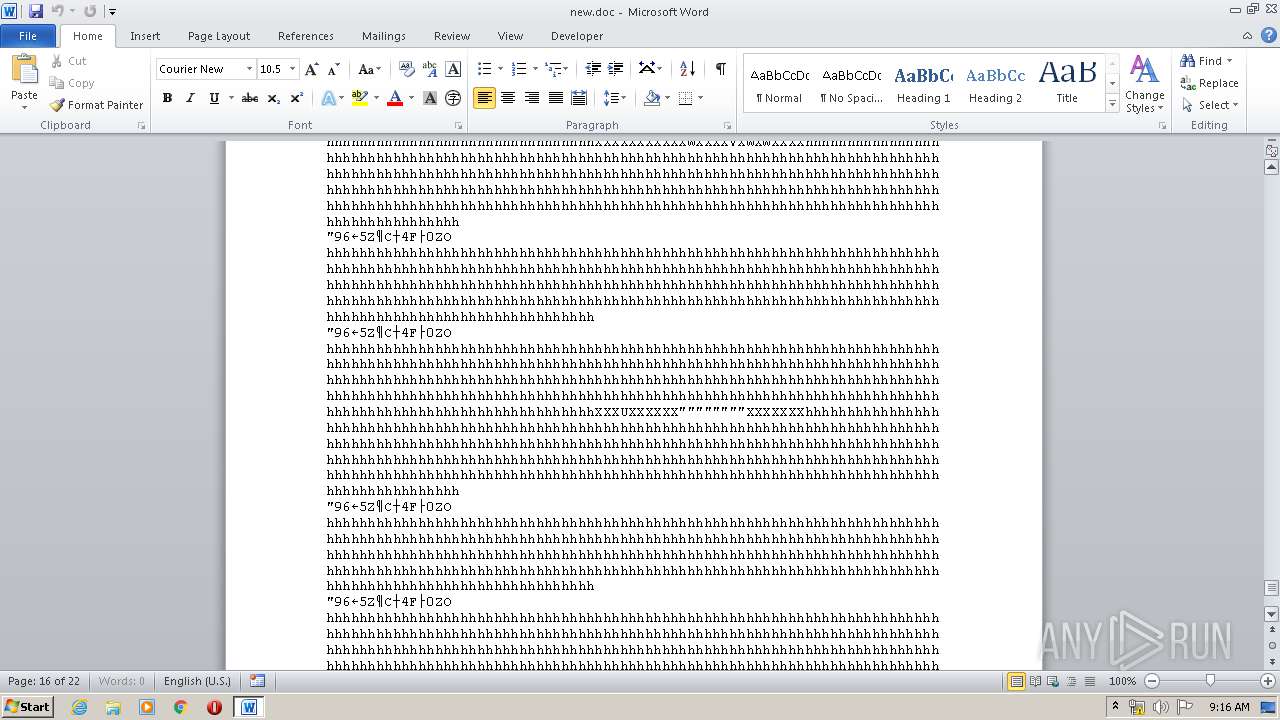Click the Clear Formatting icon
Viewport: 1280px width, 720px height.
point(406,69)
